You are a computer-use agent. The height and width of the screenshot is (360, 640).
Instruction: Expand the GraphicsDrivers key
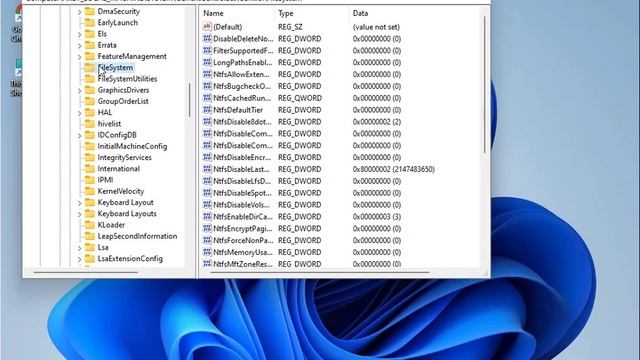pos(79,91)
